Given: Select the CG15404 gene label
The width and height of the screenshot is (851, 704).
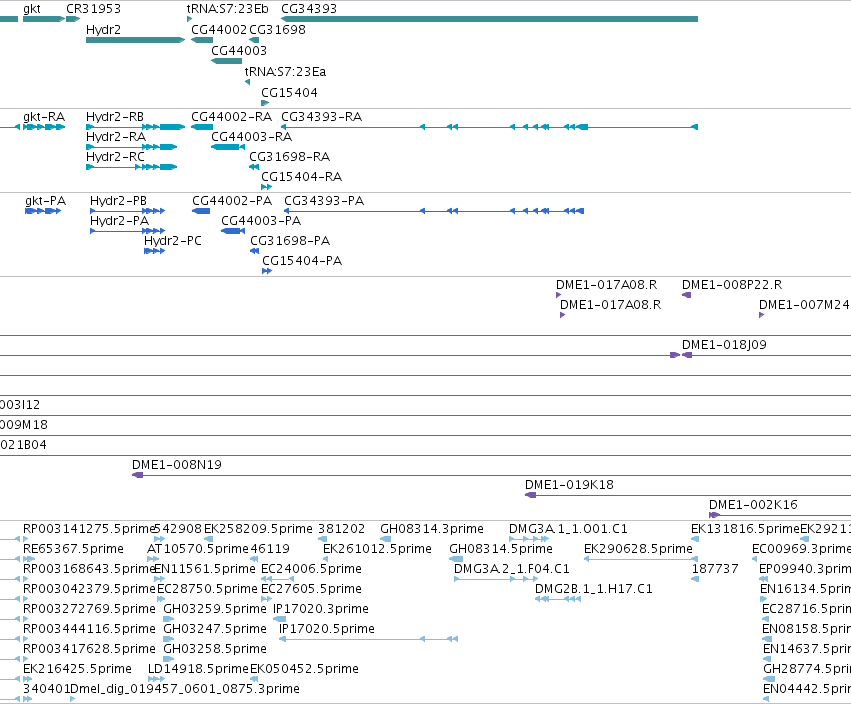Looking at the screenshot, I should tap(289, 93).
